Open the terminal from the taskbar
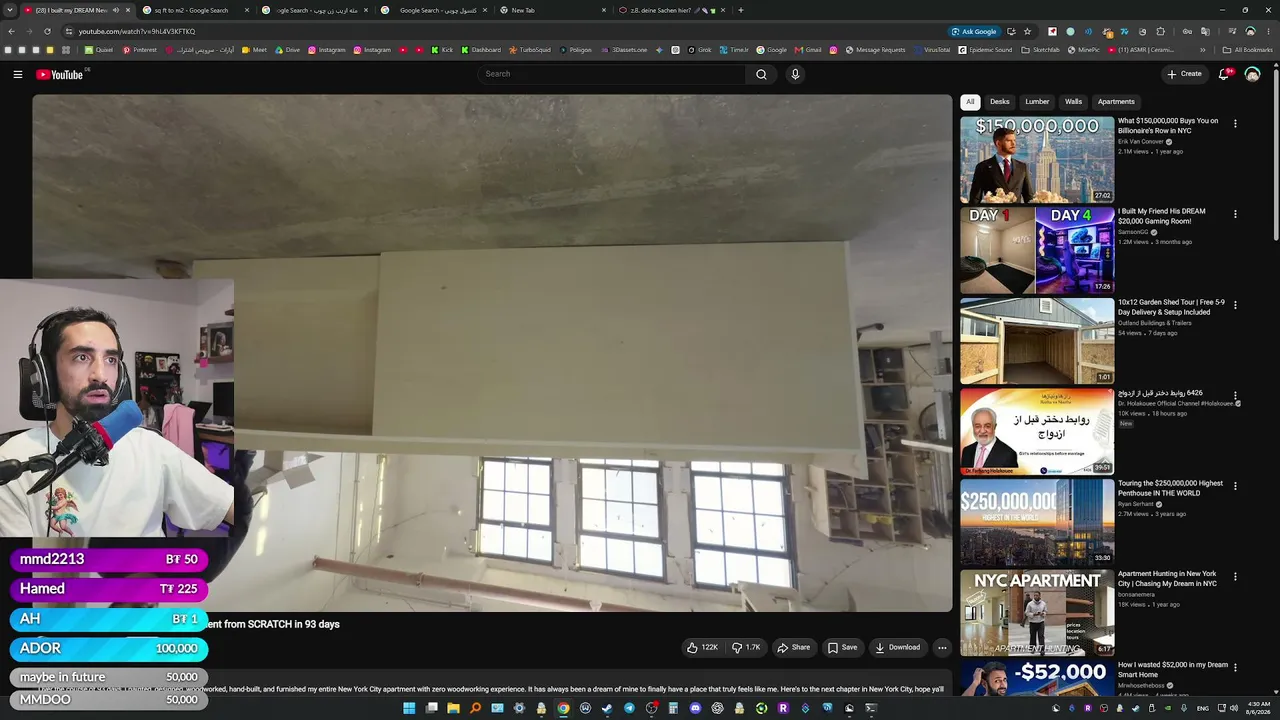The image size is (1280, 720). click(871, 708)
